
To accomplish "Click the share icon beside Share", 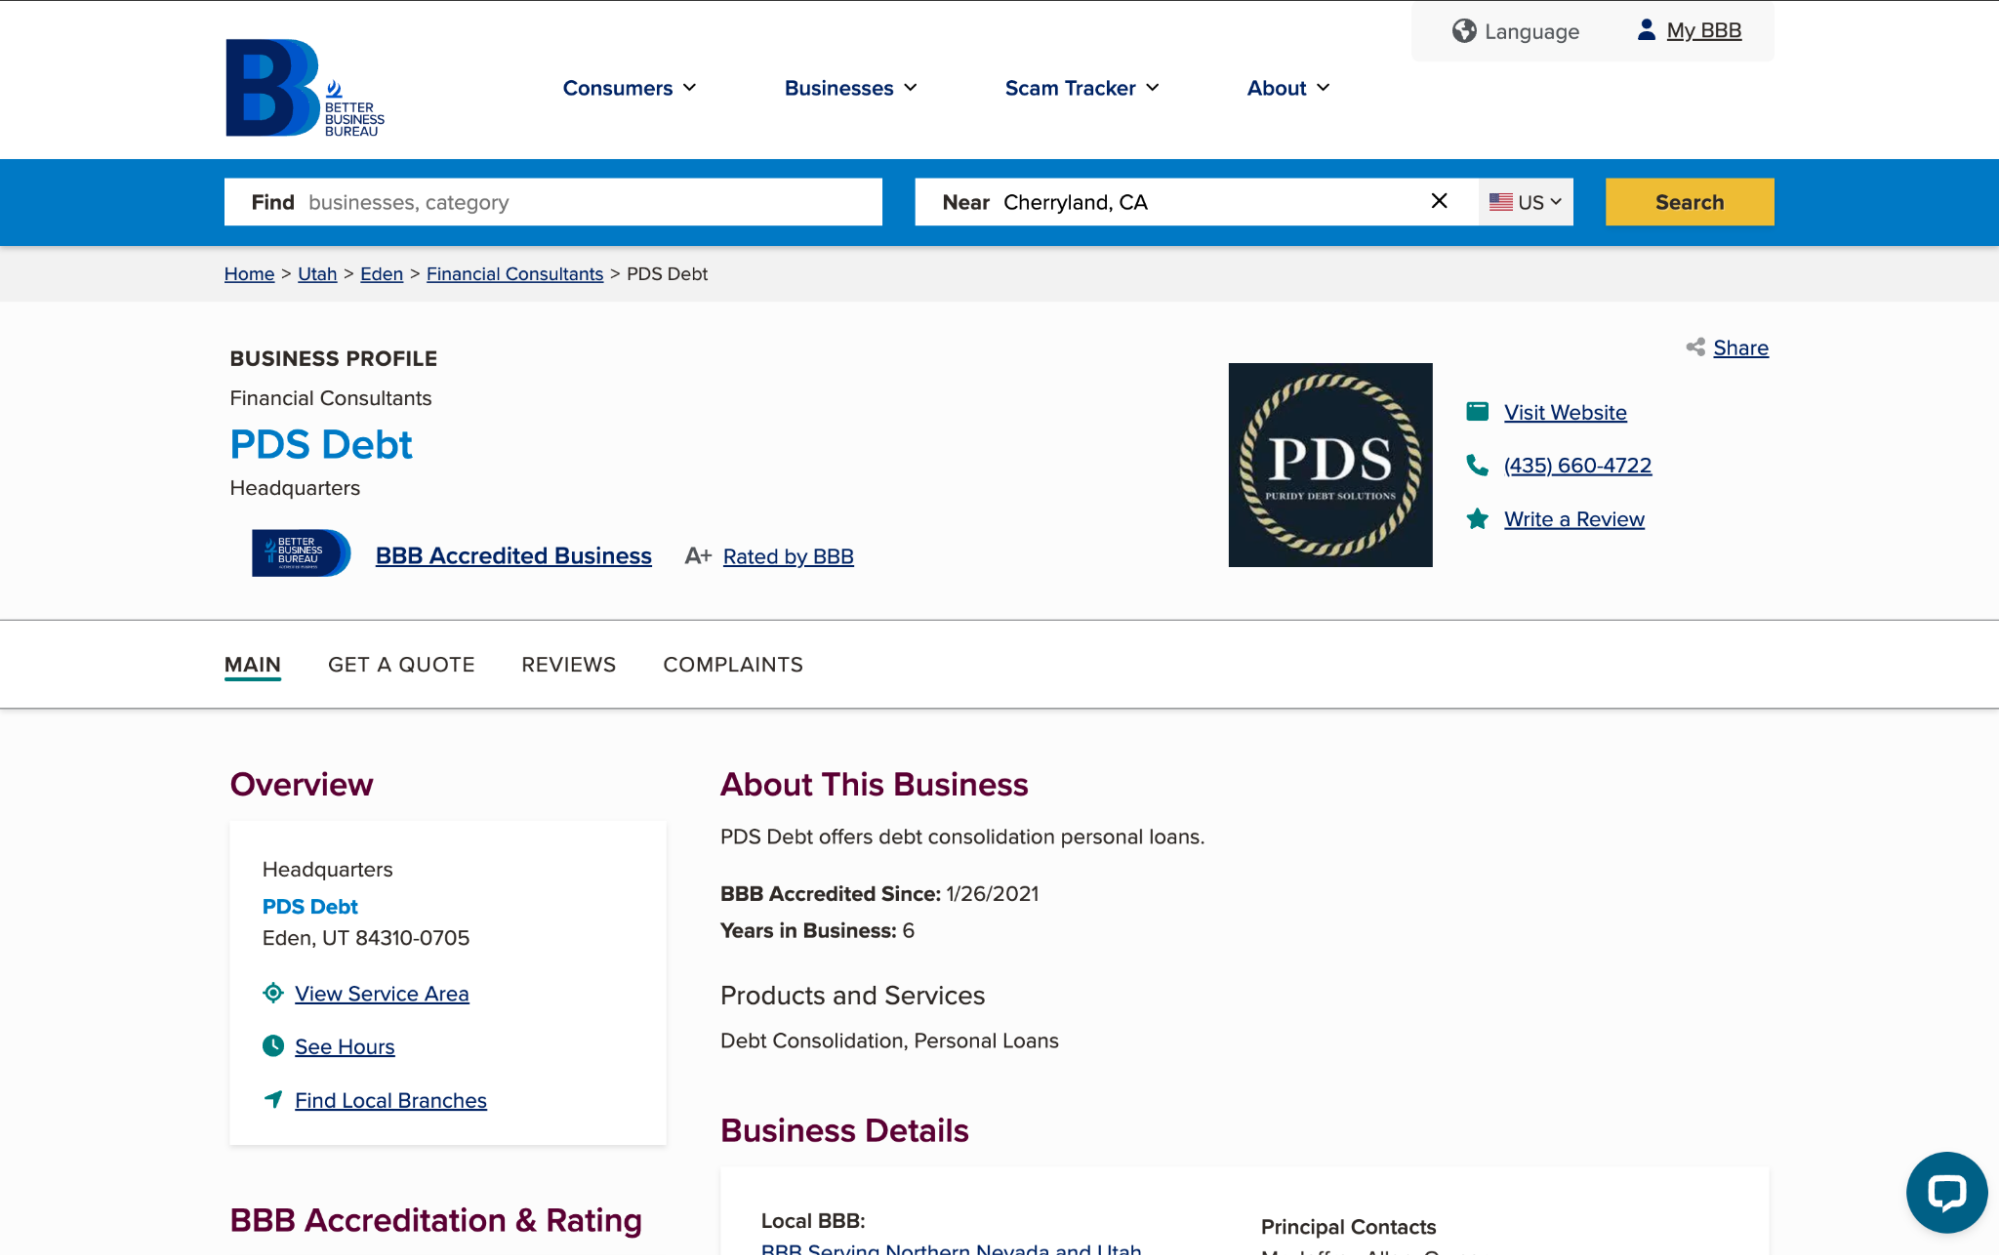I will (x=1695, y=347).
